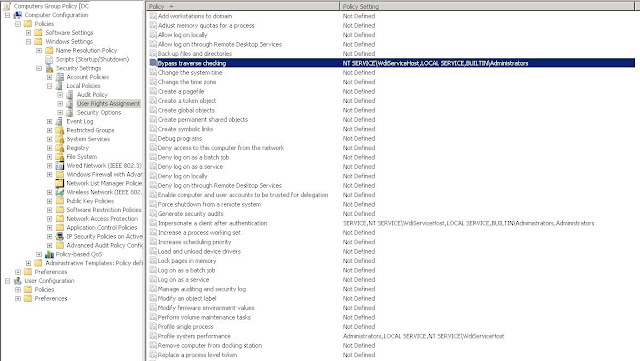Select Change the system time policy

(190, 73)
